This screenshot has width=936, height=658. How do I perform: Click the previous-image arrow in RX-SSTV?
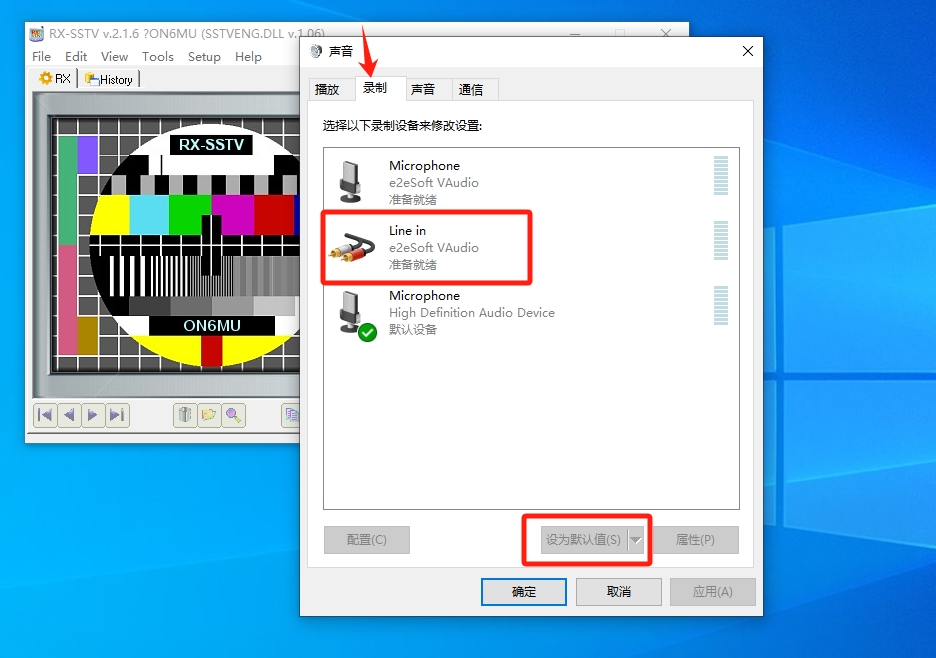[x=68, y=416]
